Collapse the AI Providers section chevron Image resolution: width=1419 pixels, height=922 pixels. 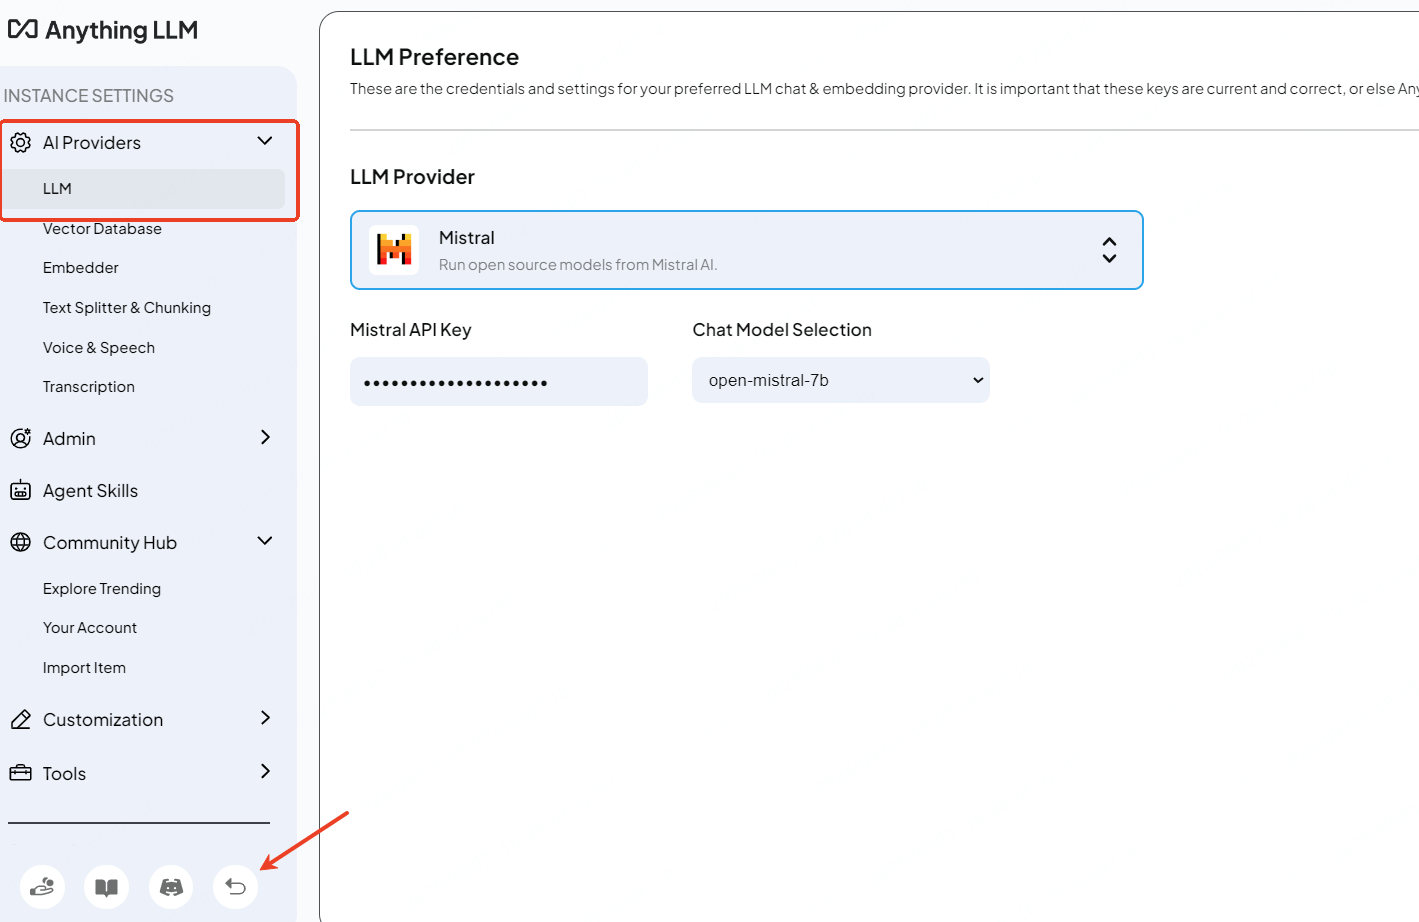tap(265, 141)
